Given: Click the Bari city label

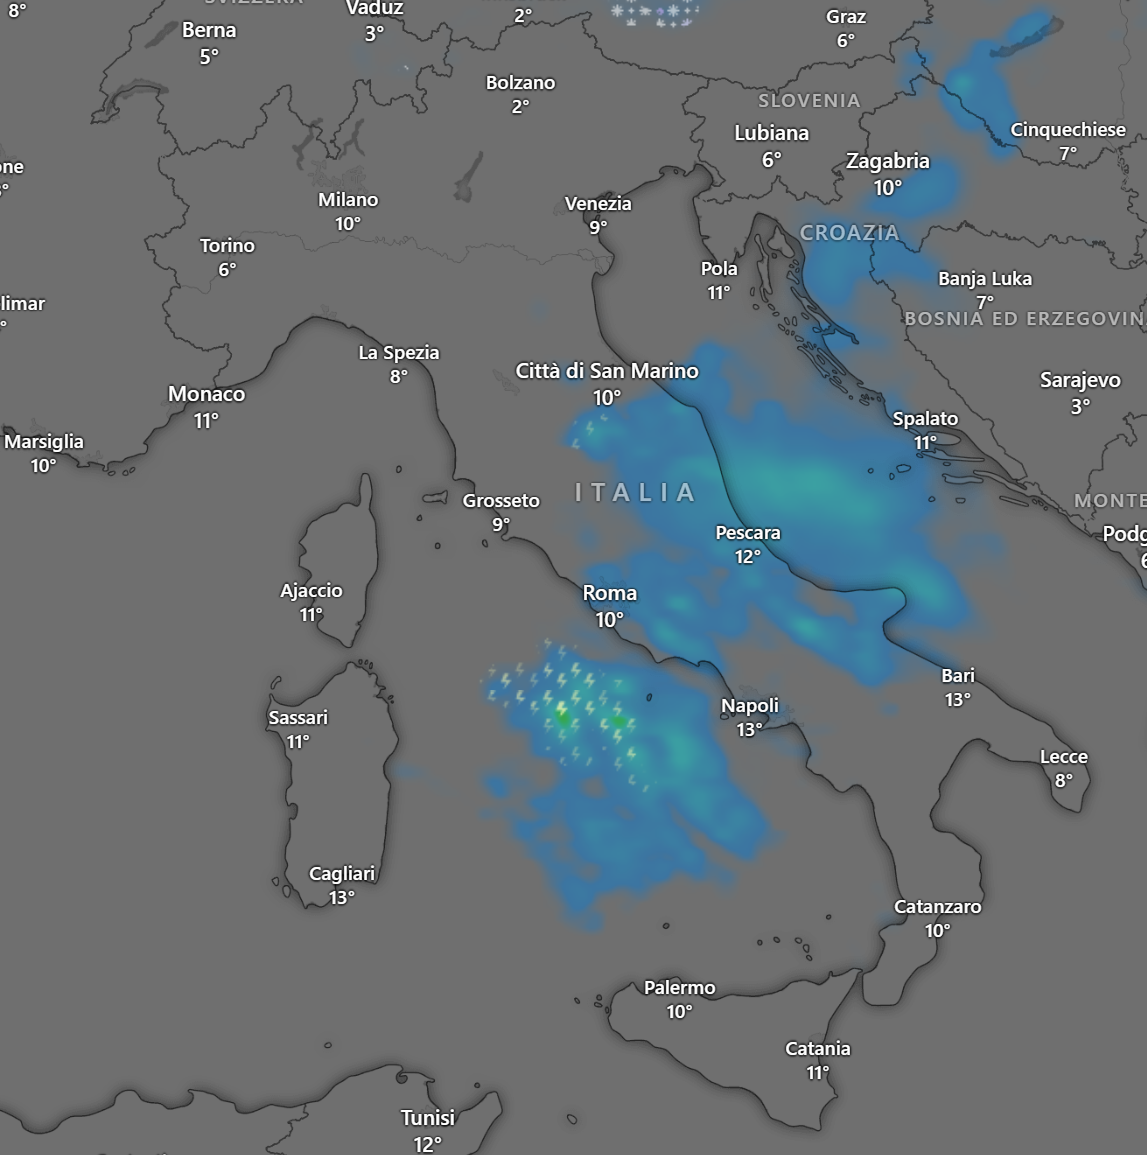Looking at the screenshot, I should coord(957,676).
